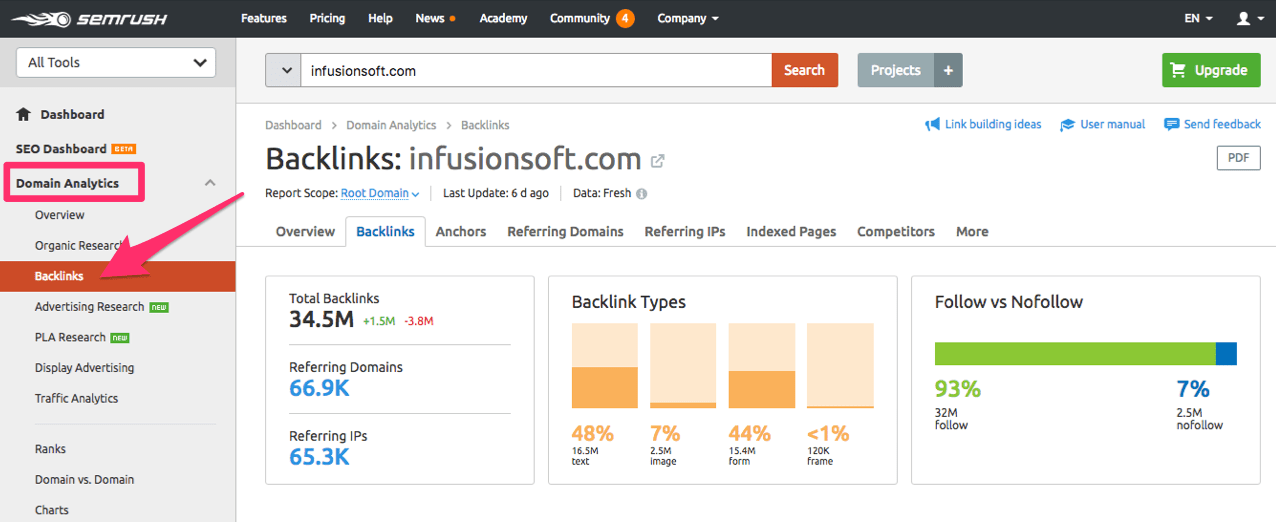Click the 7% nofollow percentage
The height and width of the screenshot is (522, 1276).
[x=1193, y=389]
